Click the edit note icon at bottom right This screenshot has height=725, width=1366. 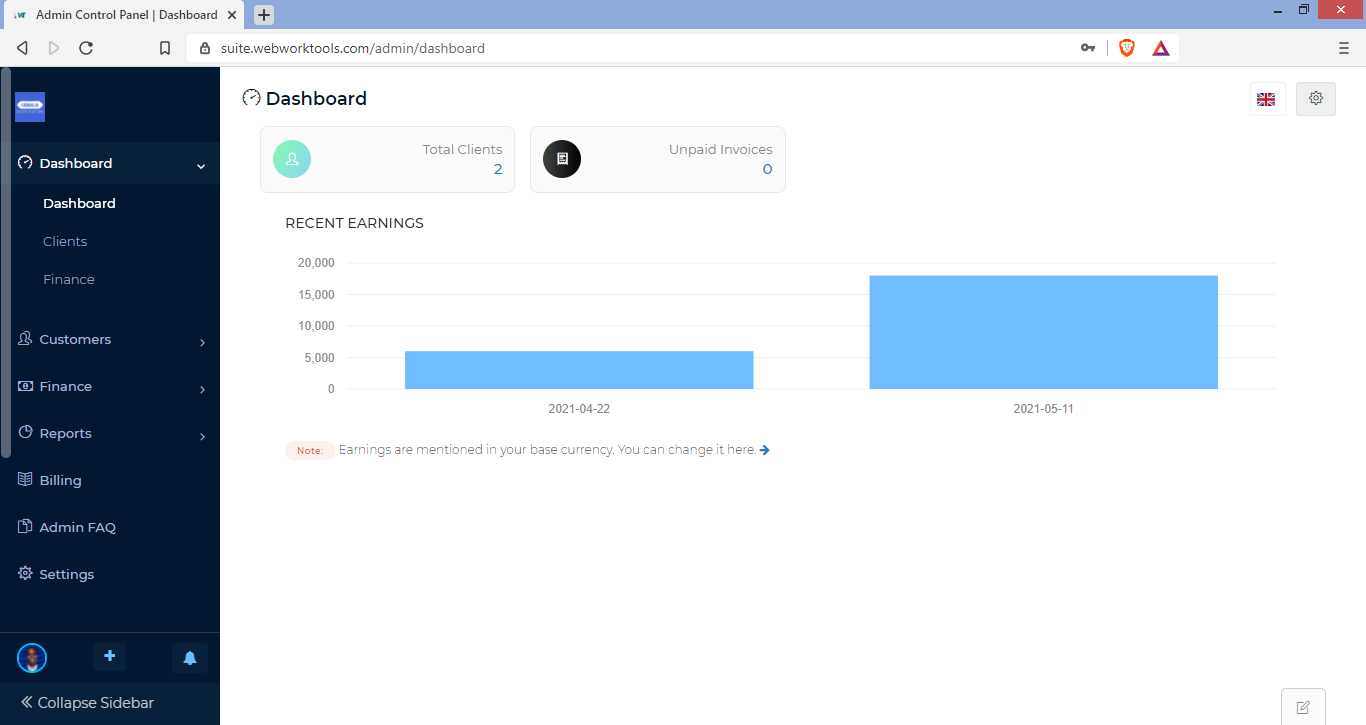click(x=1303, y=707)
